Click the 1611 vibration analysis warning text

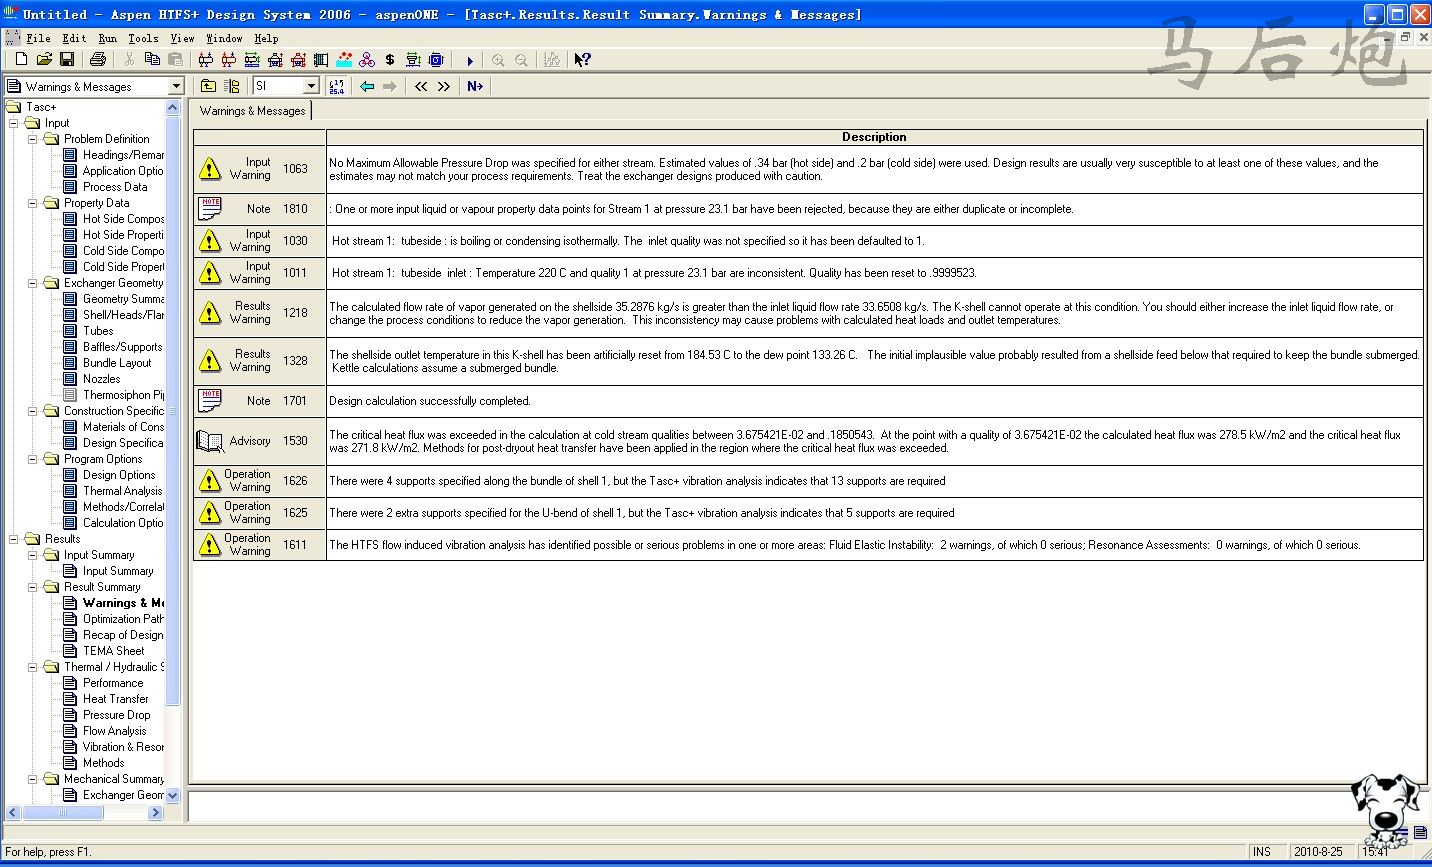point(844,545)
